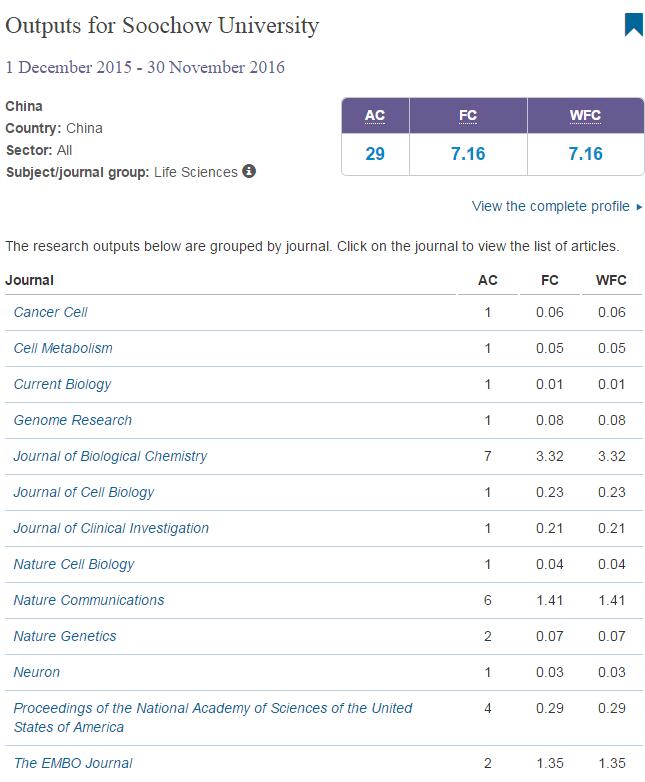The height and width of the screenshot is (782, 645).
Task: Select the AC tab in the summary box
Action: point(375,115)
